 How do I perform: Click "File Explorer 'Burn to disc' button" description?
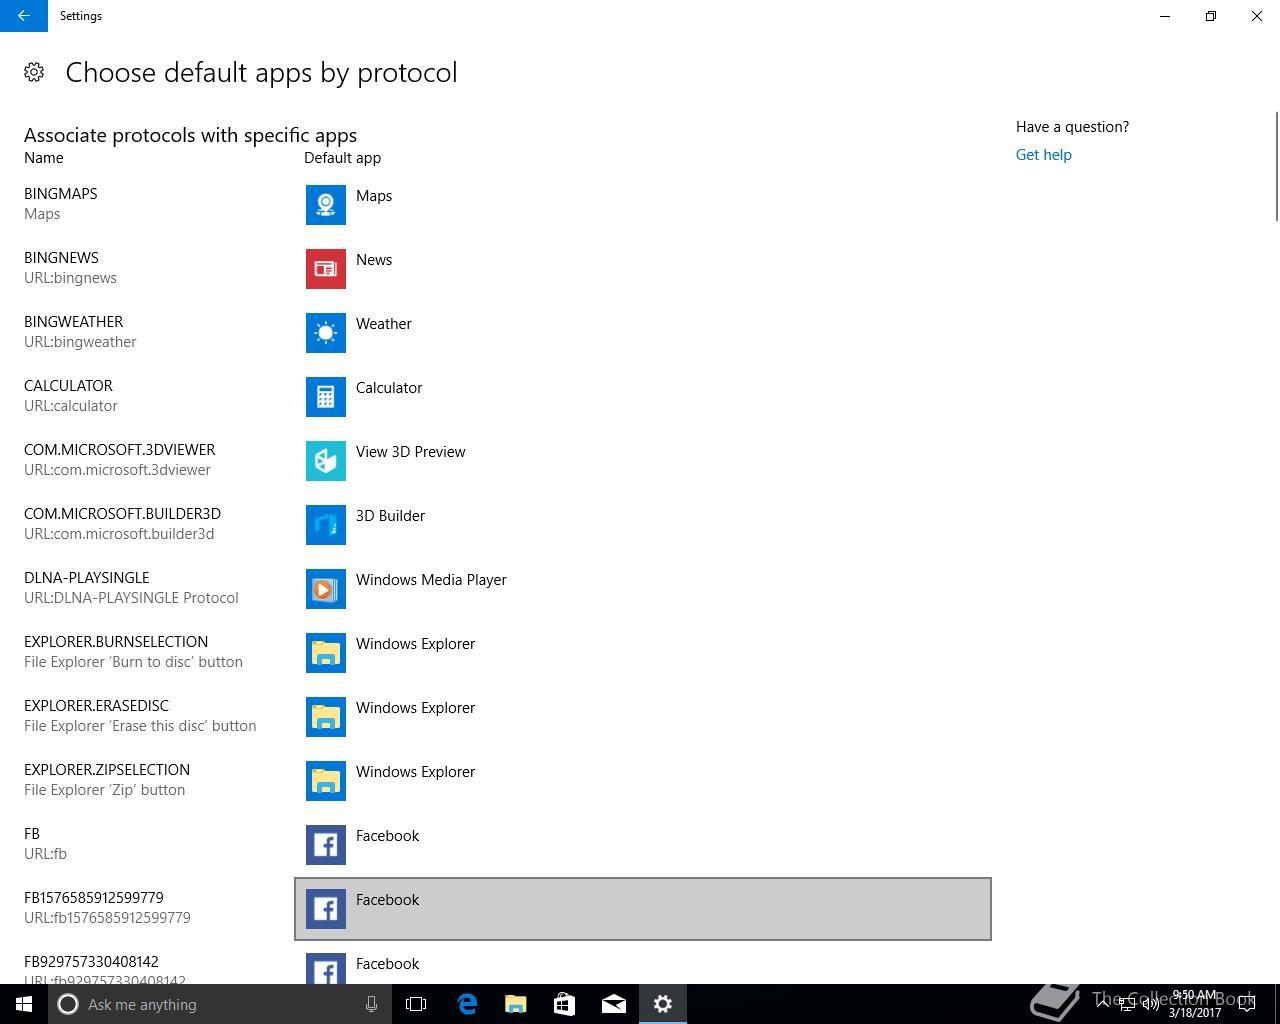click(133, 662)
